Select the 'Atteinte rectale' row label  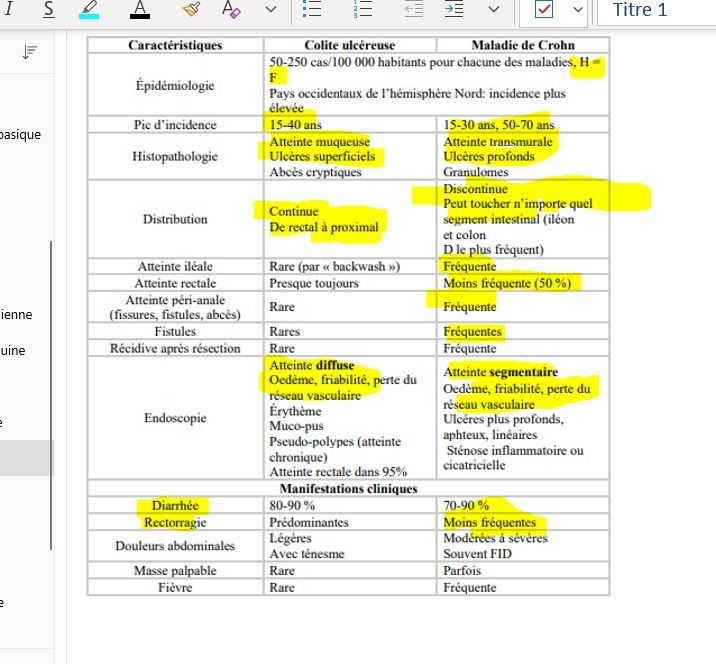[x=175, y=283]
